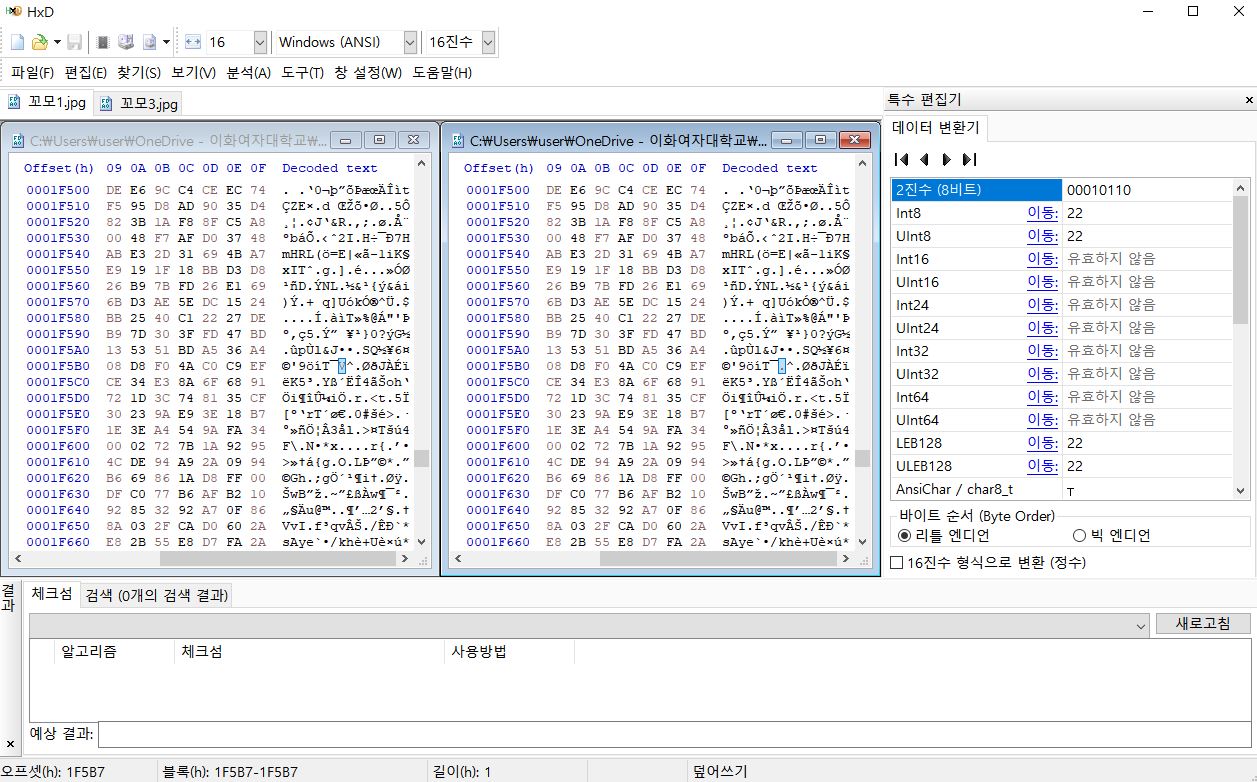Open the 편집(E) menu
Viewport: 1257px width, 782px height.
[x=85, y=72]
